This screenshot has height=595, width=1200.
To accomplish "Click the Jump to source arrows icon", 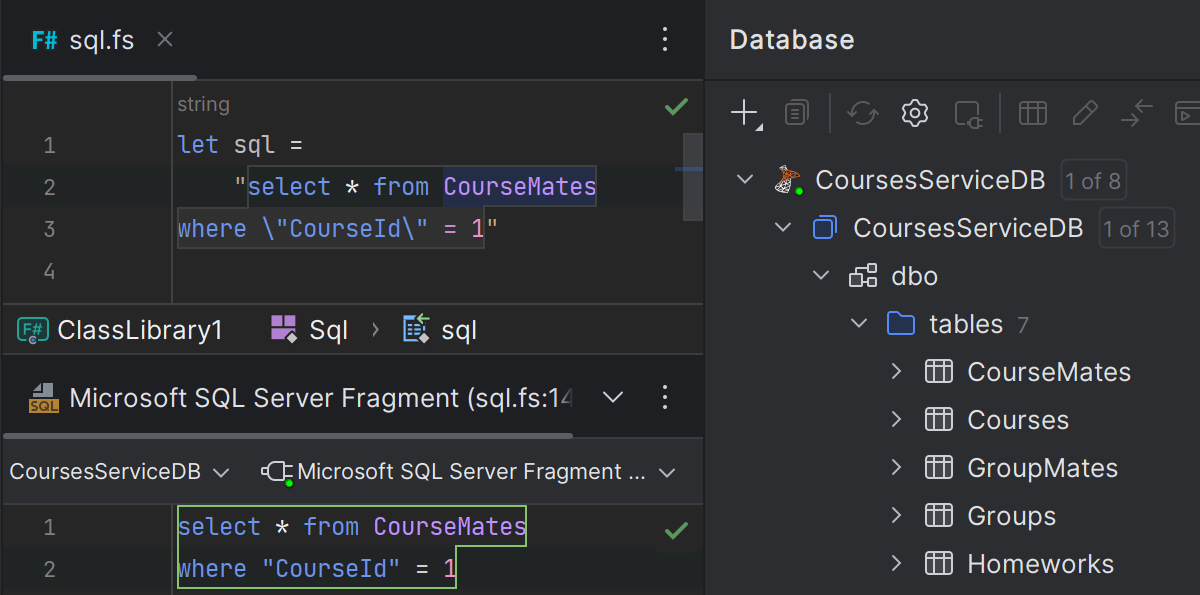I will point(1136,113).
